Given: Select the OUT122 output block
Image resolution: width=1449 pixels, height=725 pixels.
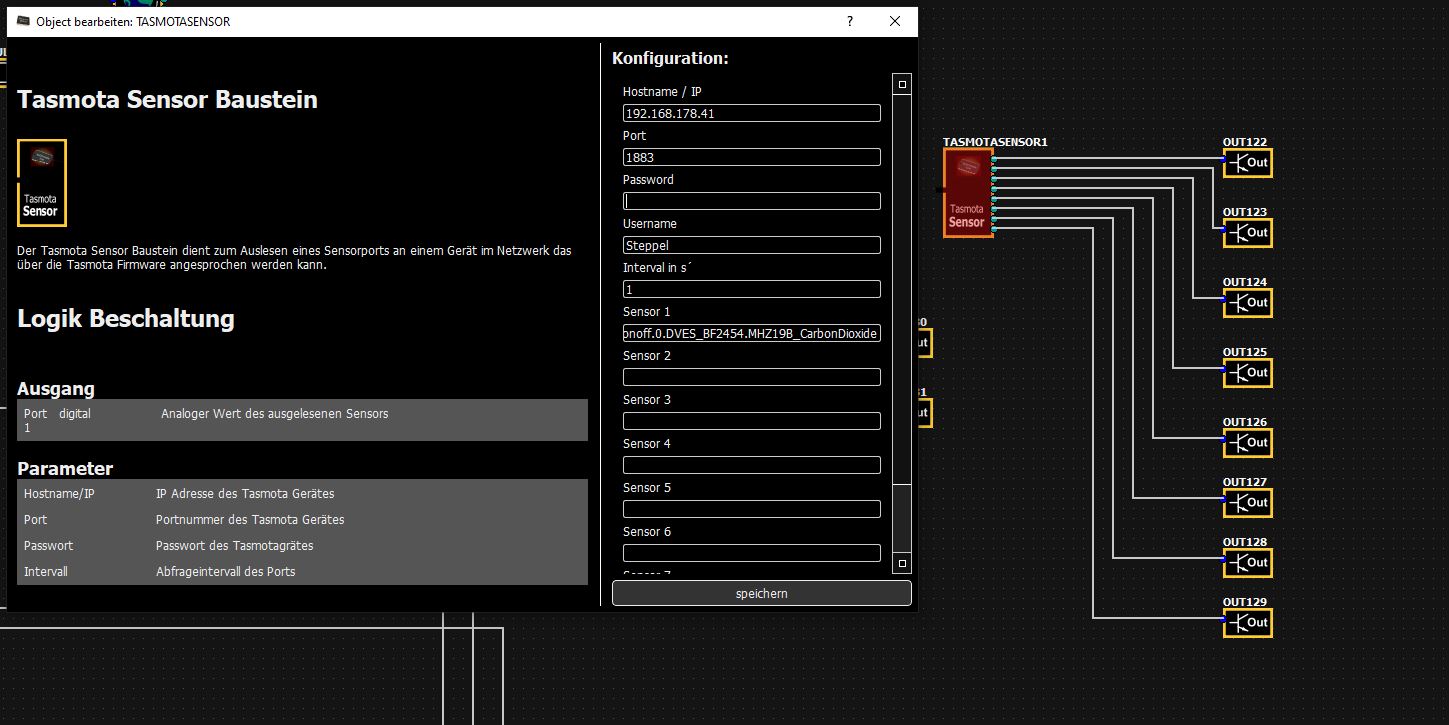Looking at the screenshot, I should coord(1248,163).
